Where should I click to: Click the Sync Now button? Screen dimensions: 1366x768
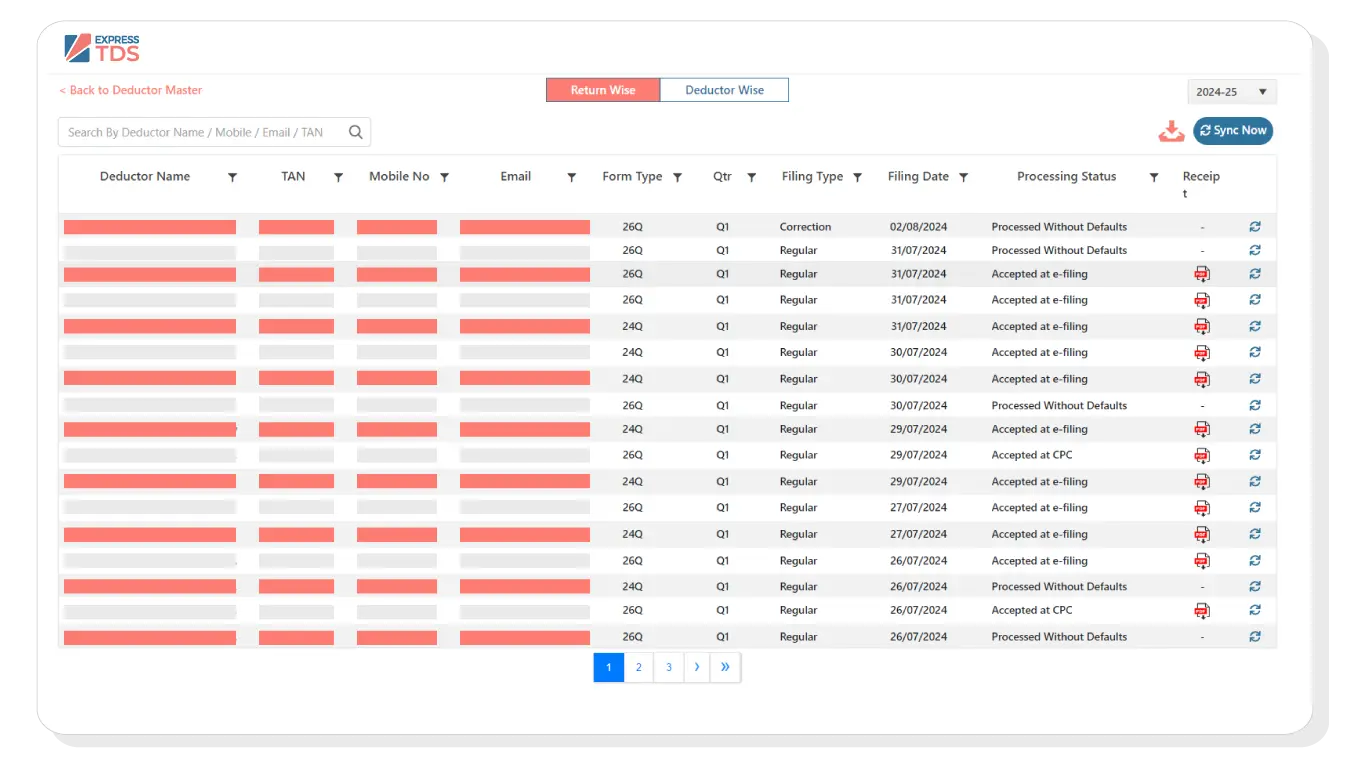tap(1233, 131)
